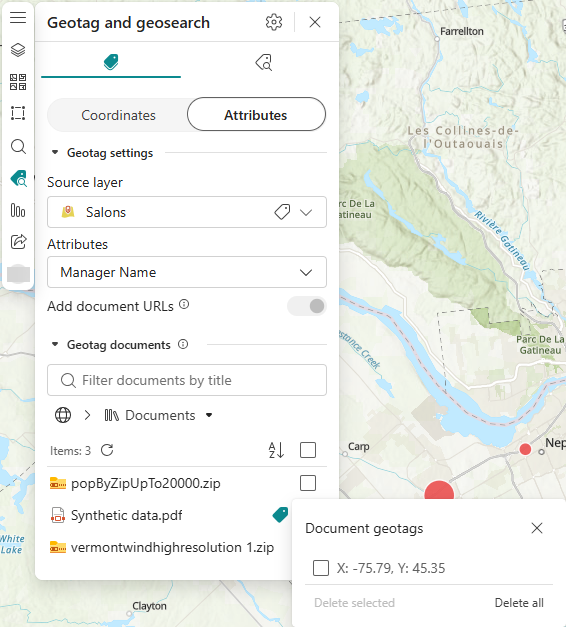Select Synthetic data.pdf file name
The width and height of the screenshot is (566, 627).
coord(126,515)
